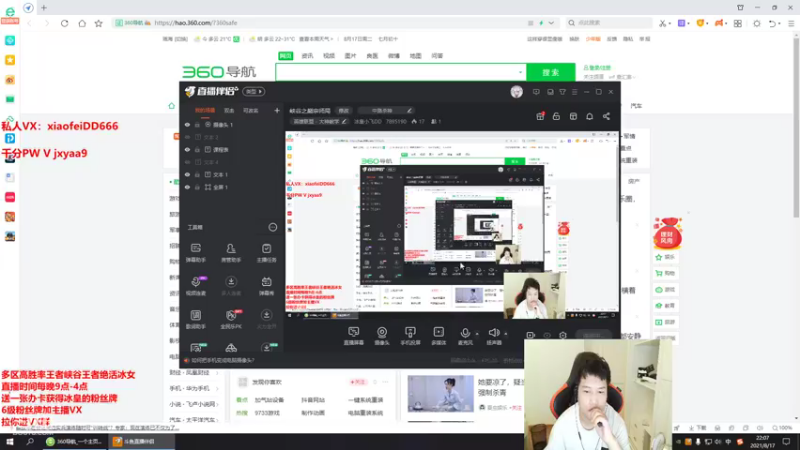The height and width of the screenshot is (450, 800).
Task: Click the green 搜索 search button
Action: pyautogui.click(x=551, y=72)
